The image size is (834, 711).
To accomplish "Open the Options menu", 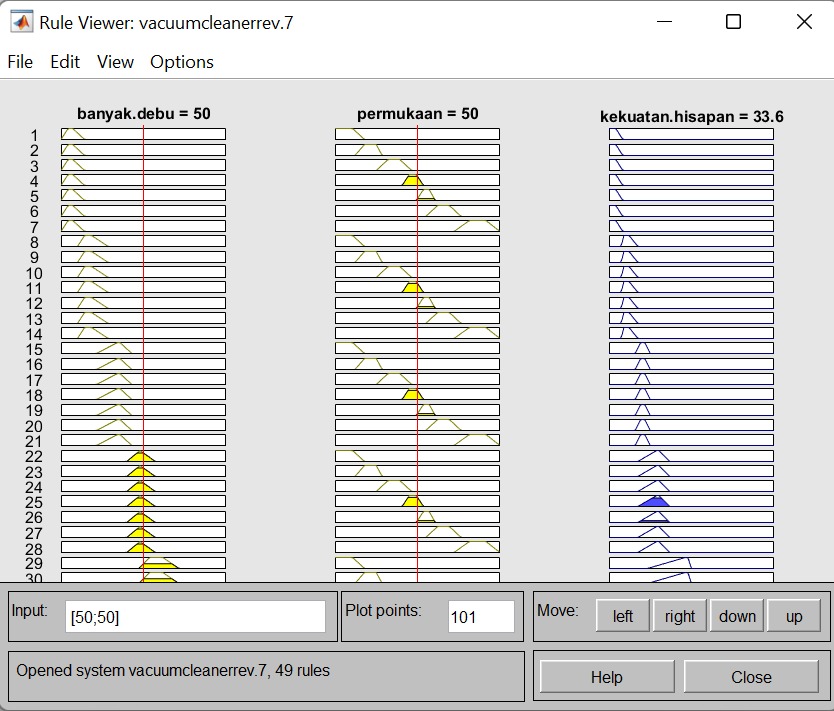I will (182, 62).
